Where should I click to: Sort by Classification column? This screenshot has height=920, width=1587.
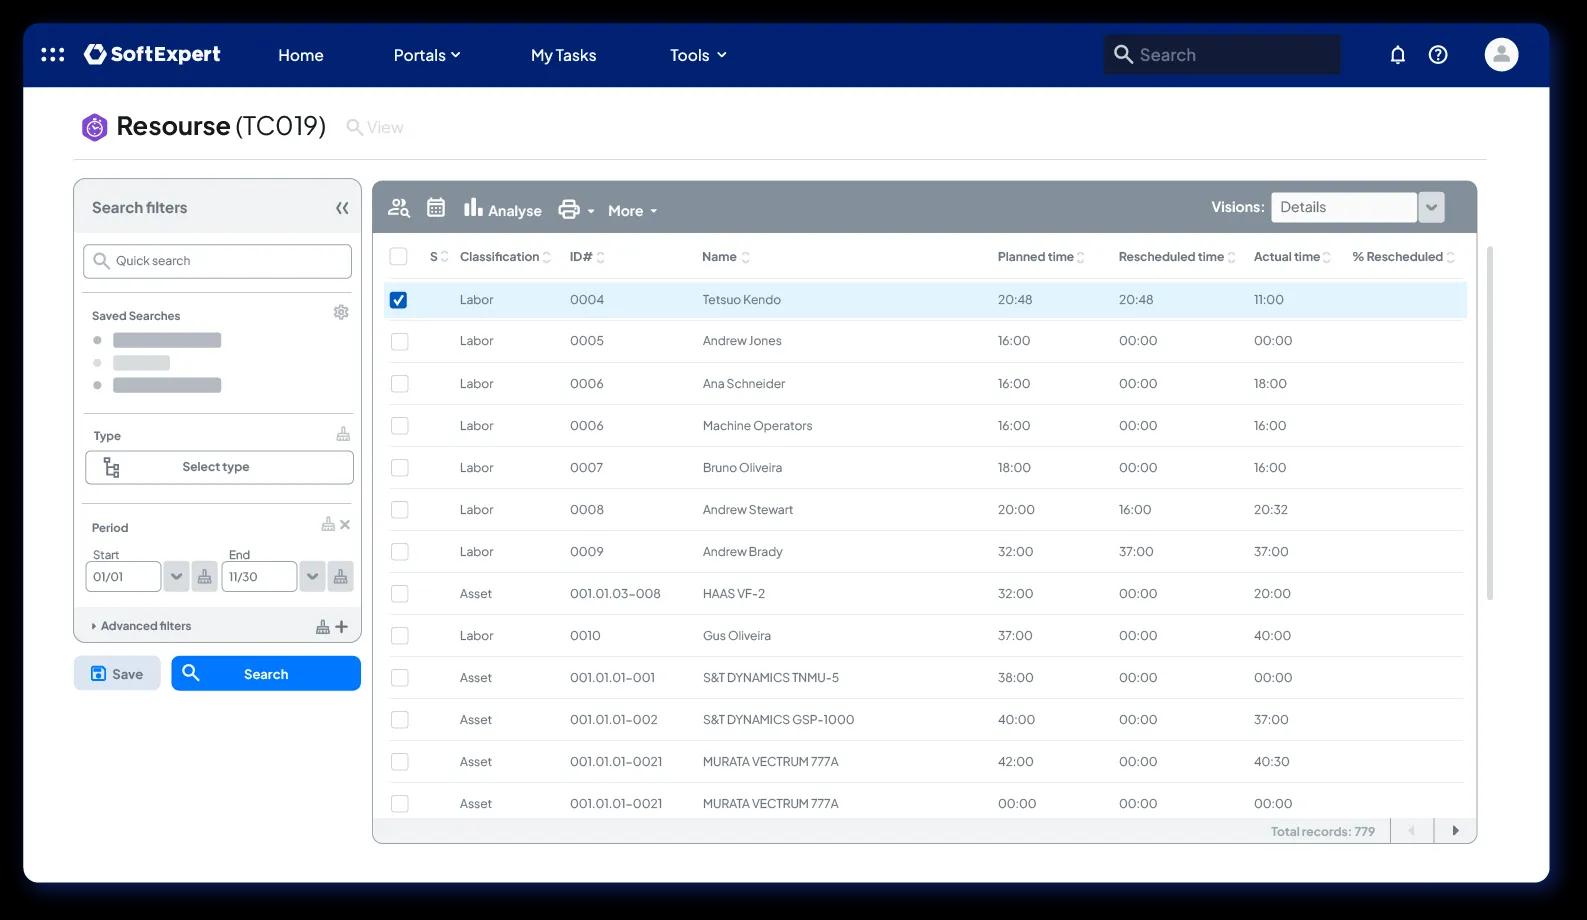click(x=505, y=257)
